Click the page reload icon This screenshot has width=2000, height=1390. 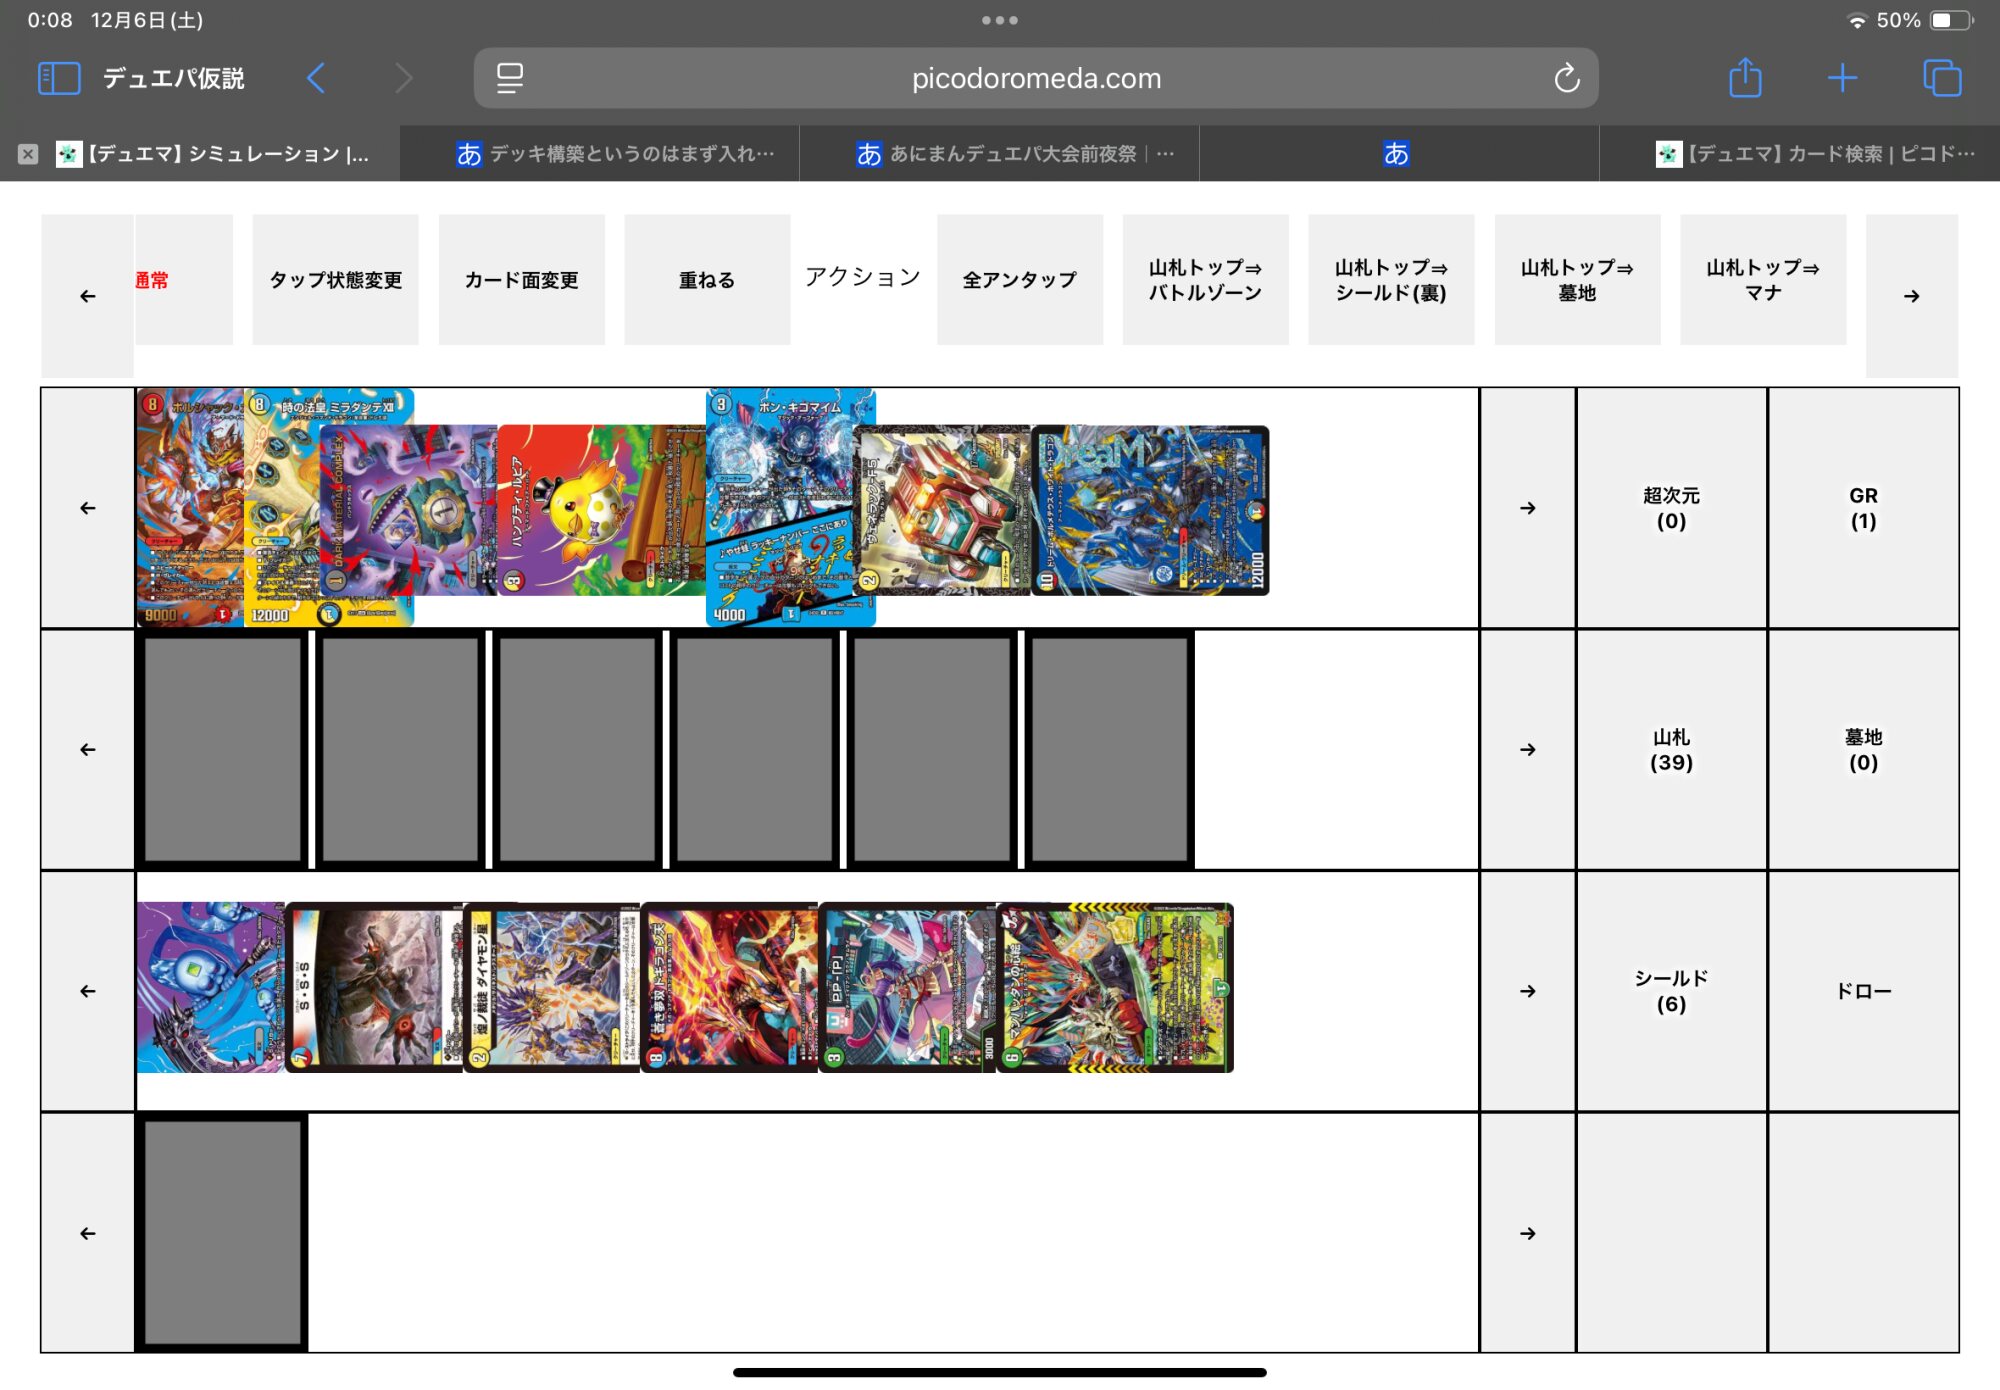pyautogui.click(x=1566, y=78)
